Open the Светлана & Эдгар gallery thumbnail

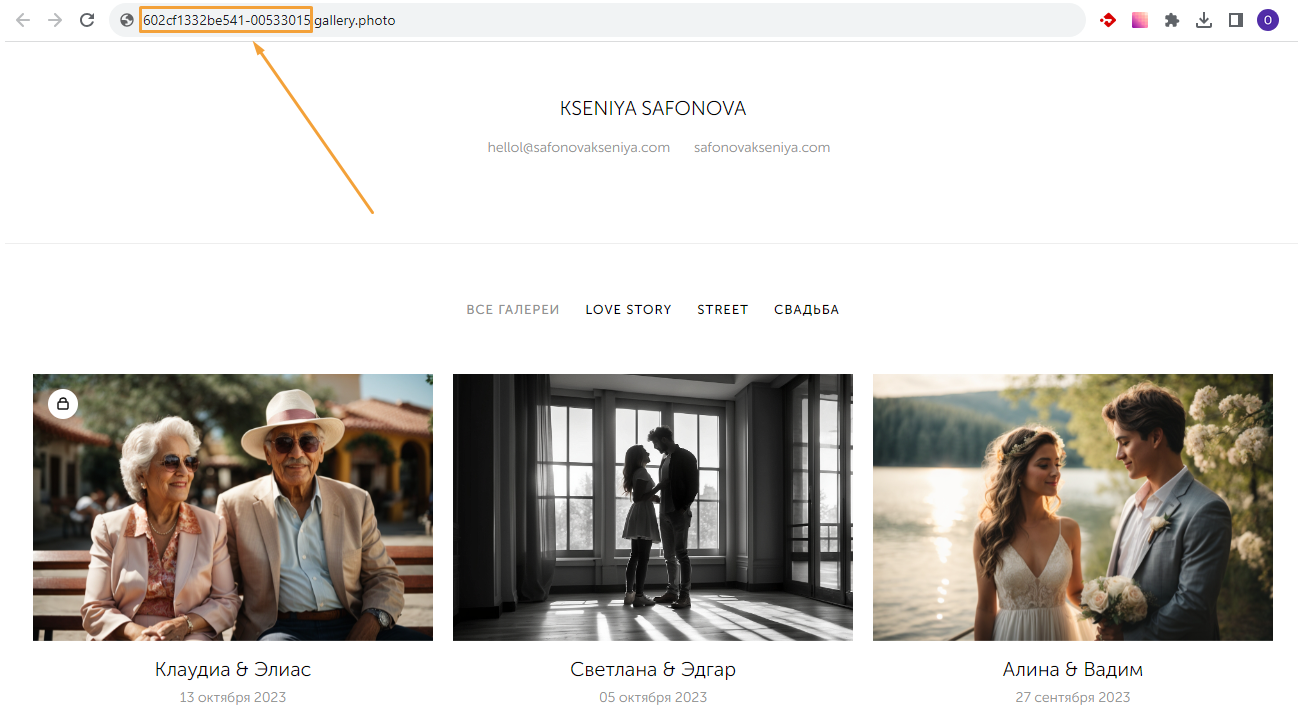pyautogui.click(x=653, y=507)
